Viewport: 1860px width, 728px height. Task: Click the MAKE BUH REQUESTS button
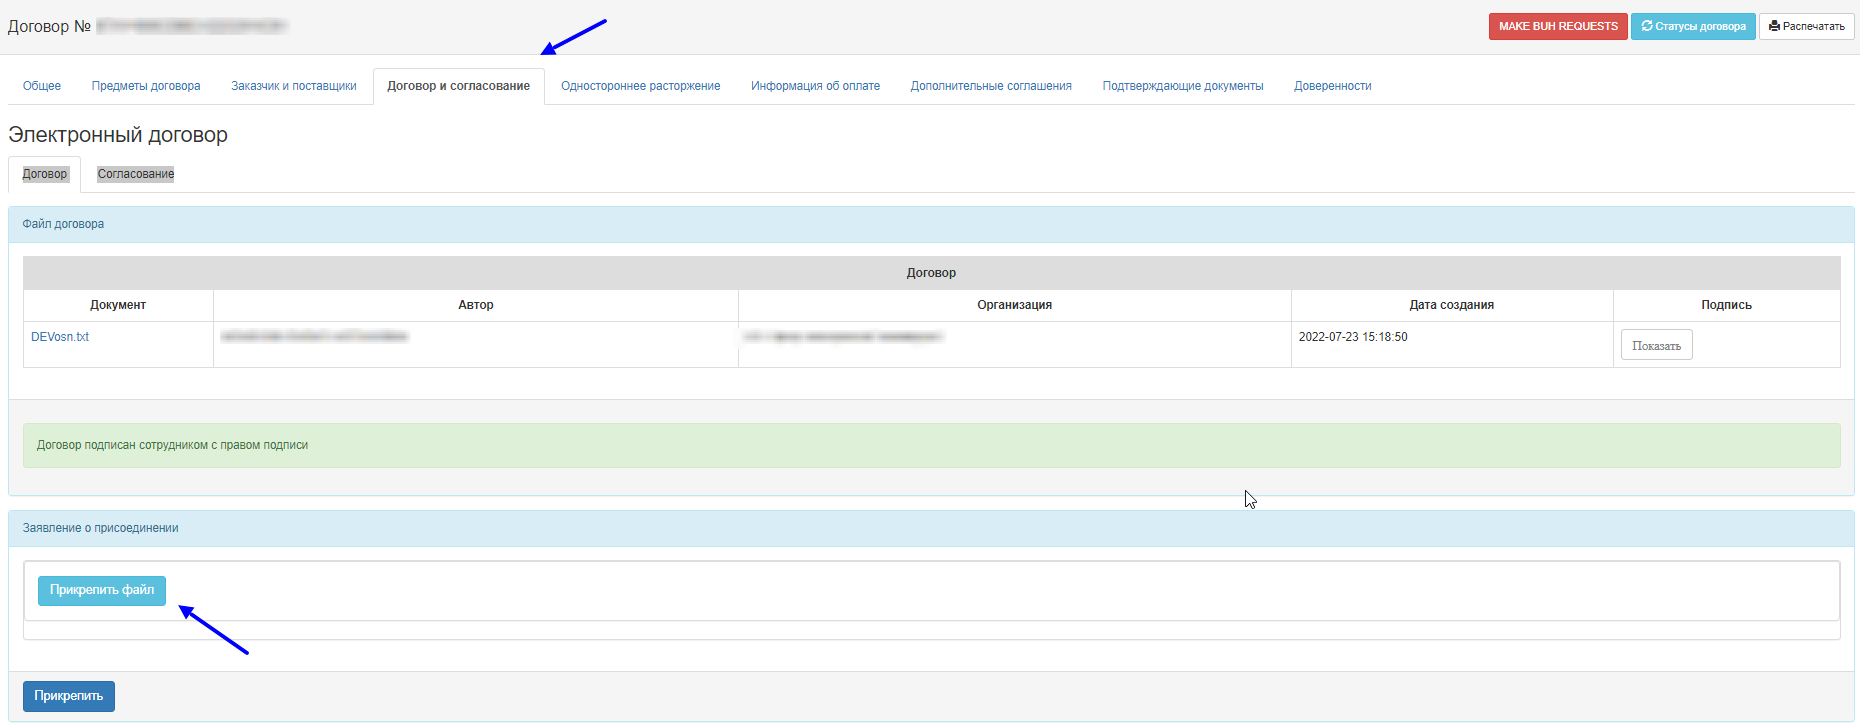[x=1557, y=26]
